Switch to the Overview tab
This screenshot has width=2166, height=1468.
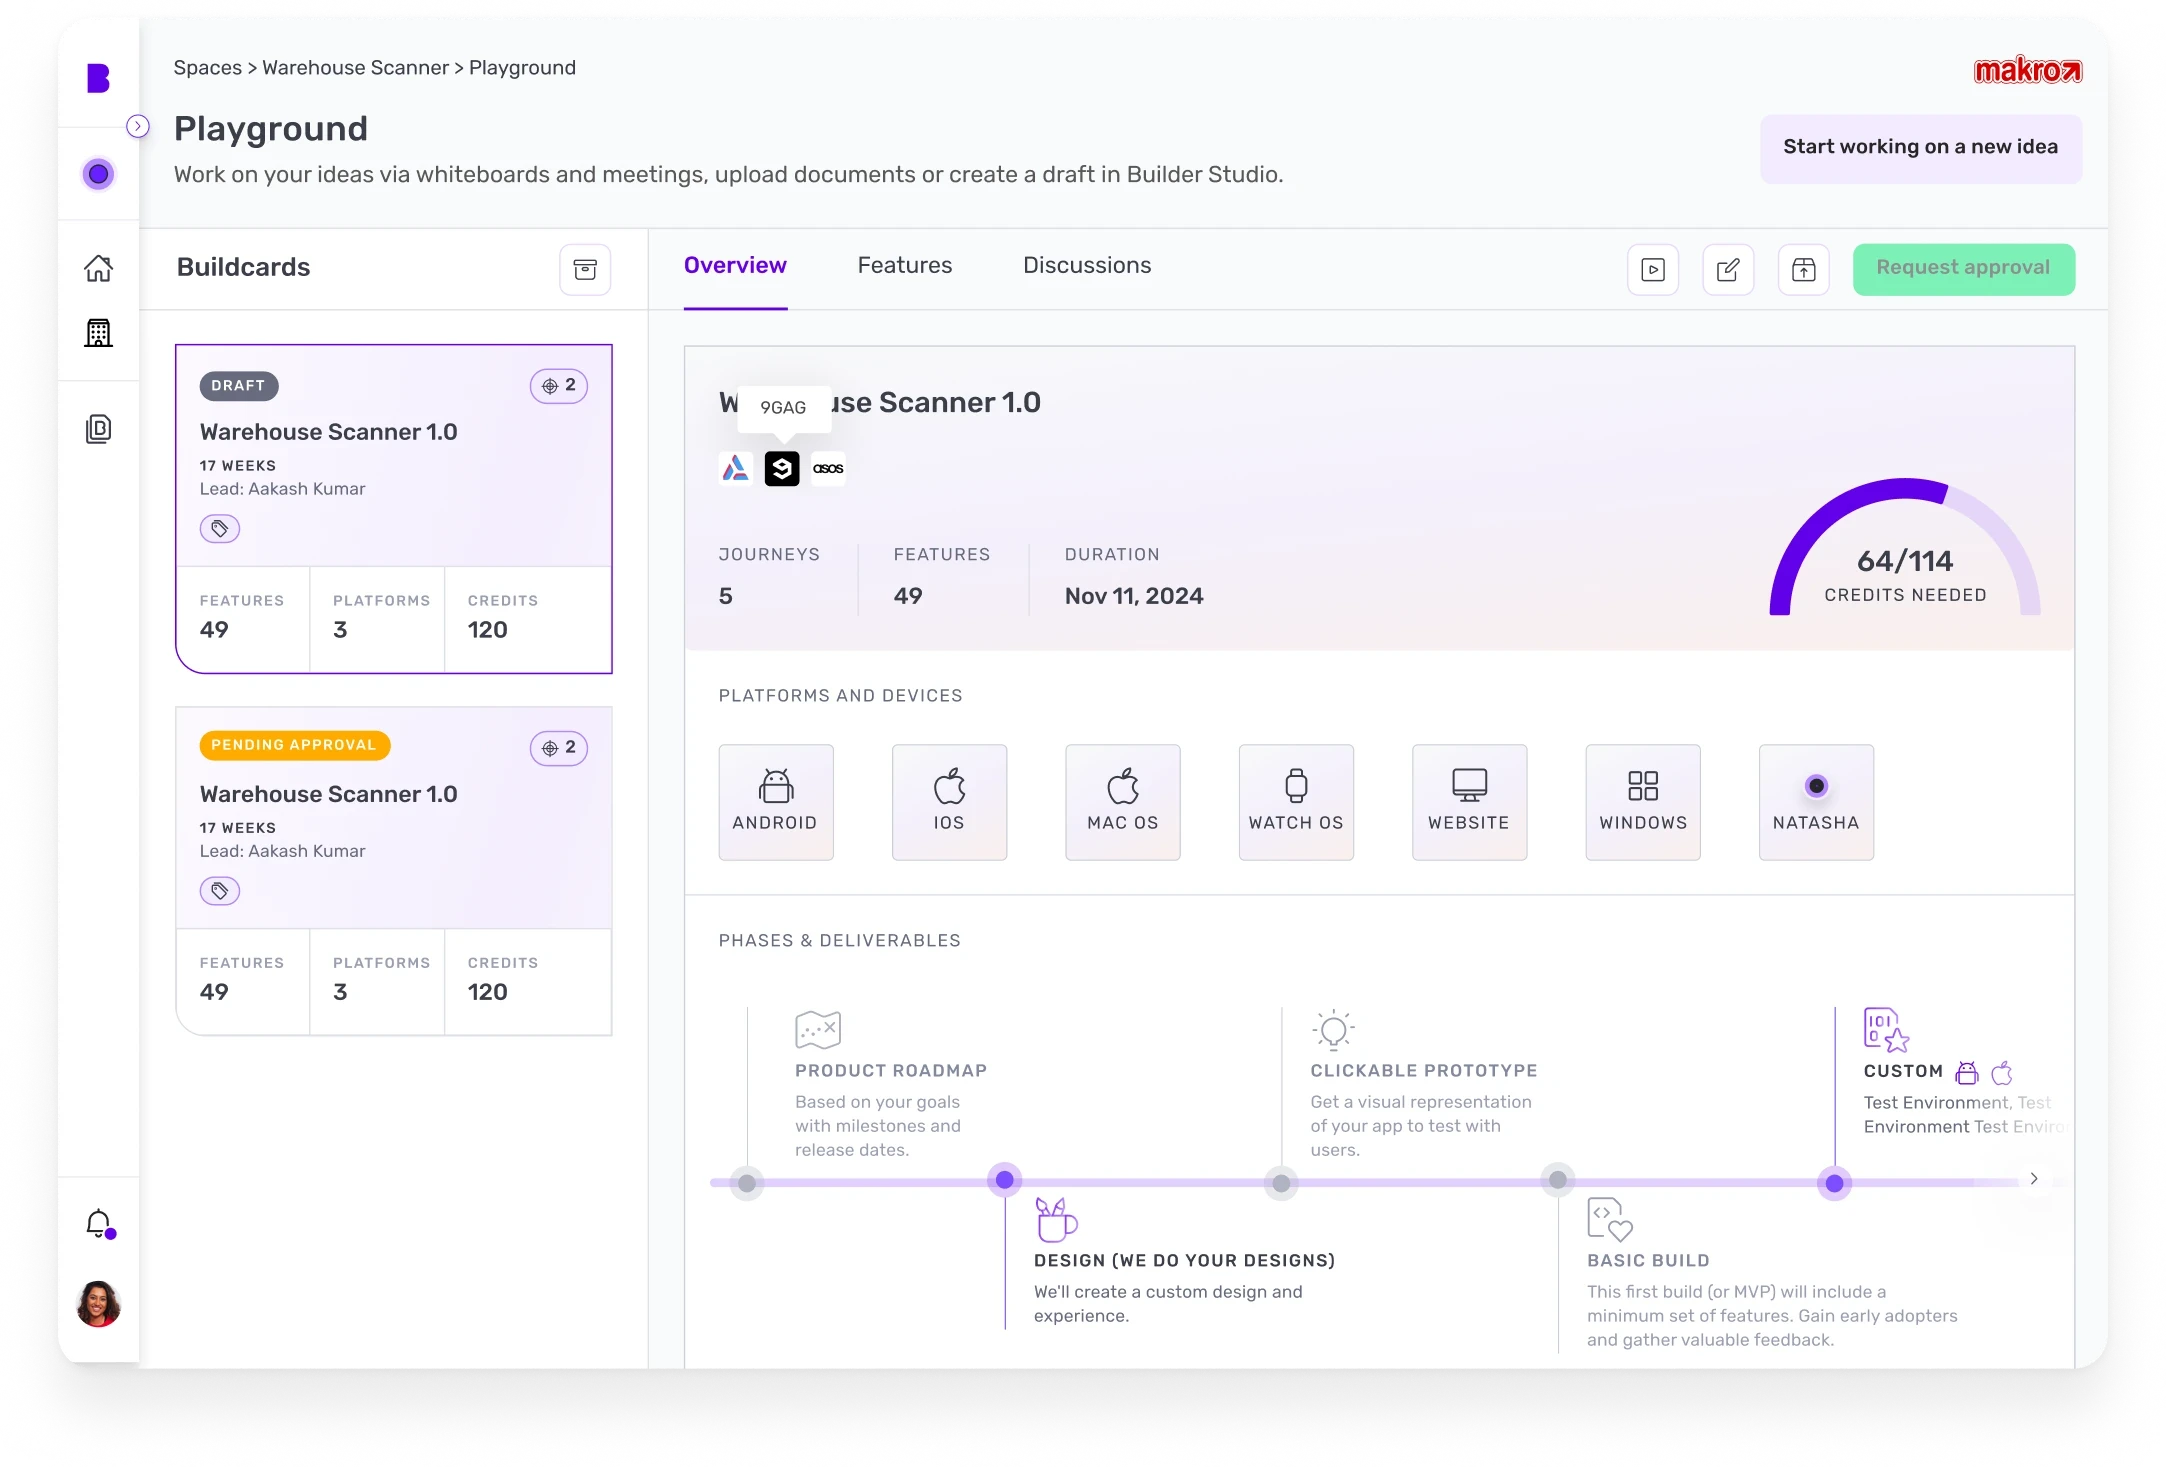click(735, 266)
